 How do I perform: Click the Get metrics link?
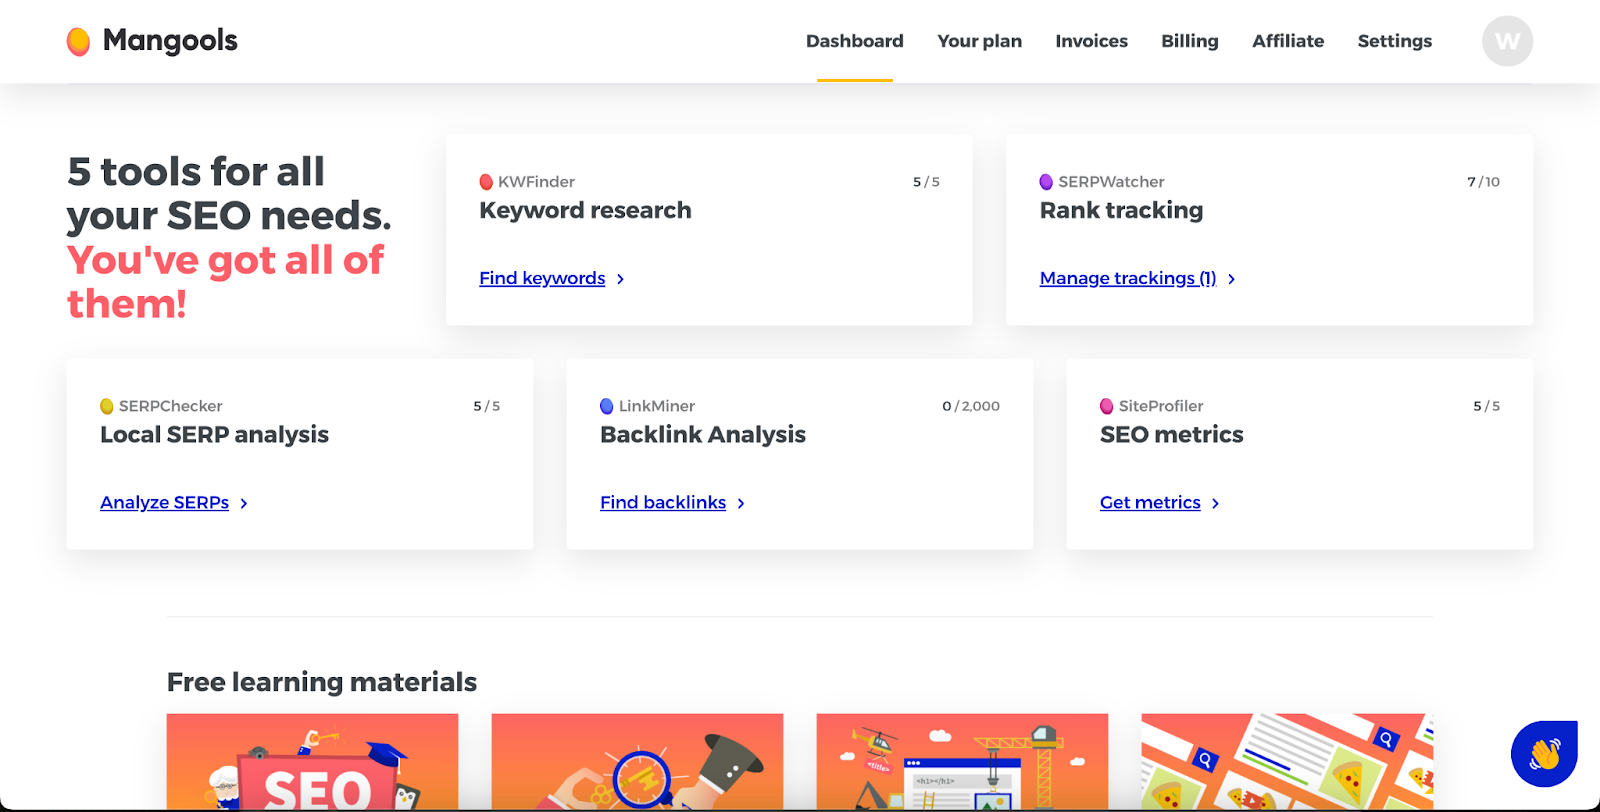[1150, 502]
